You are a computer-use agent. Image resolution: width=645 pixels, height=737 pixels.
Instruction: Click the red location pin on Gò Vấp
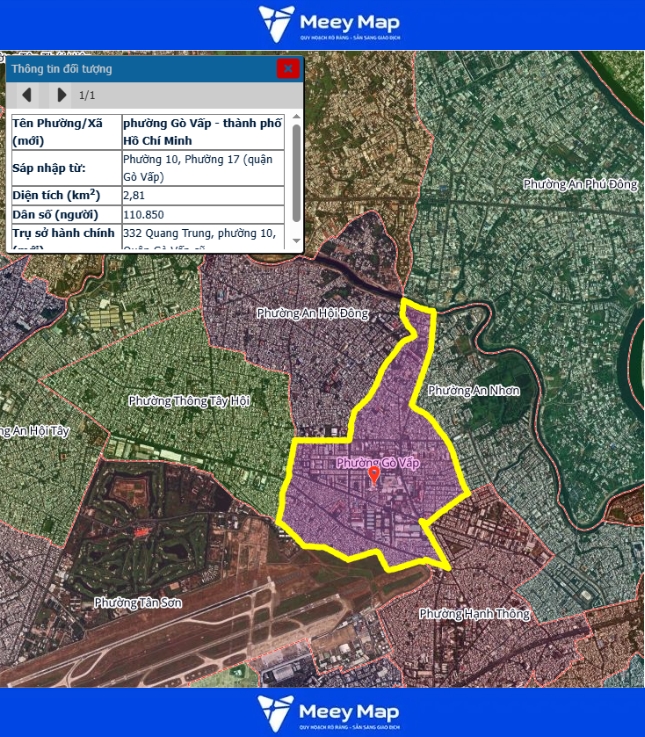pos(374,476)
